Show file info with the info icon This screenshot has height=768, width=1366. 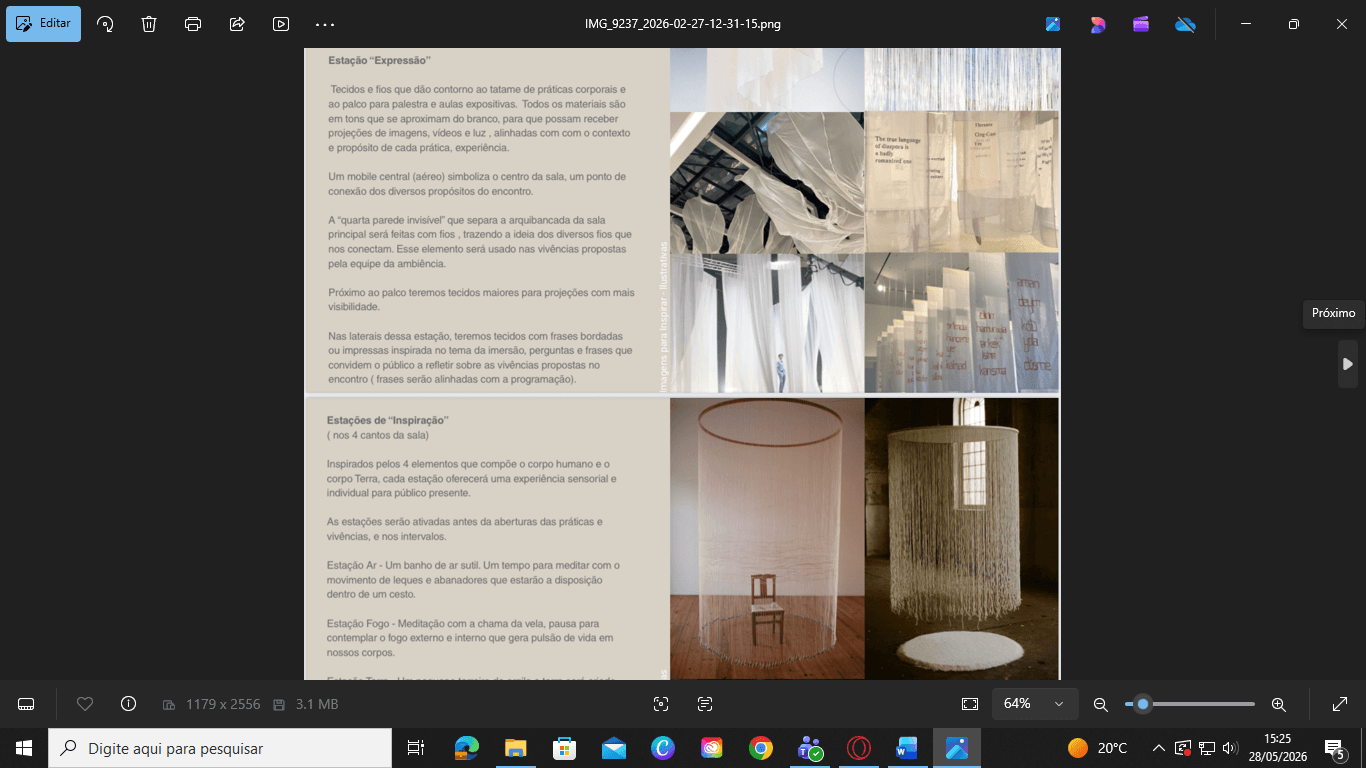coord(128,704)
